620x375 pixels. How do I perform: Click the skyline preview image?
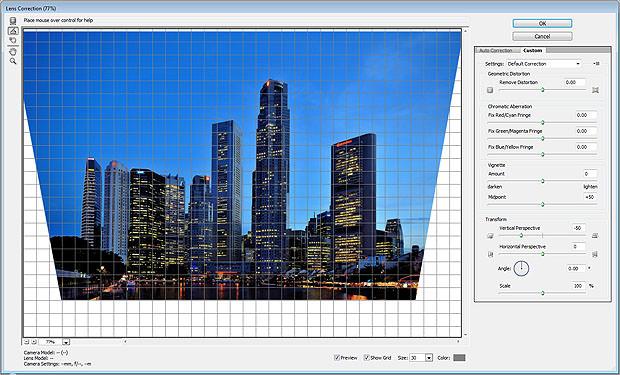(242, 165)
